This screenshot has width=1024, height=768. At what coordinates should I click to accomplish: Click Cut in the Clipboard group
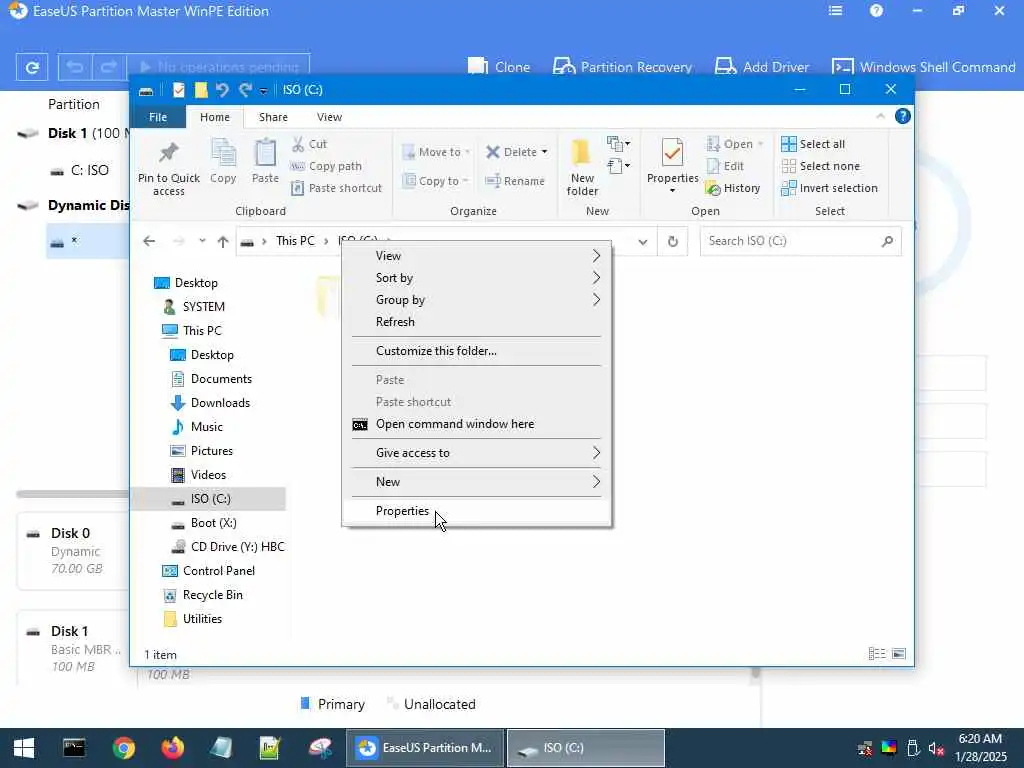(310, 144)
